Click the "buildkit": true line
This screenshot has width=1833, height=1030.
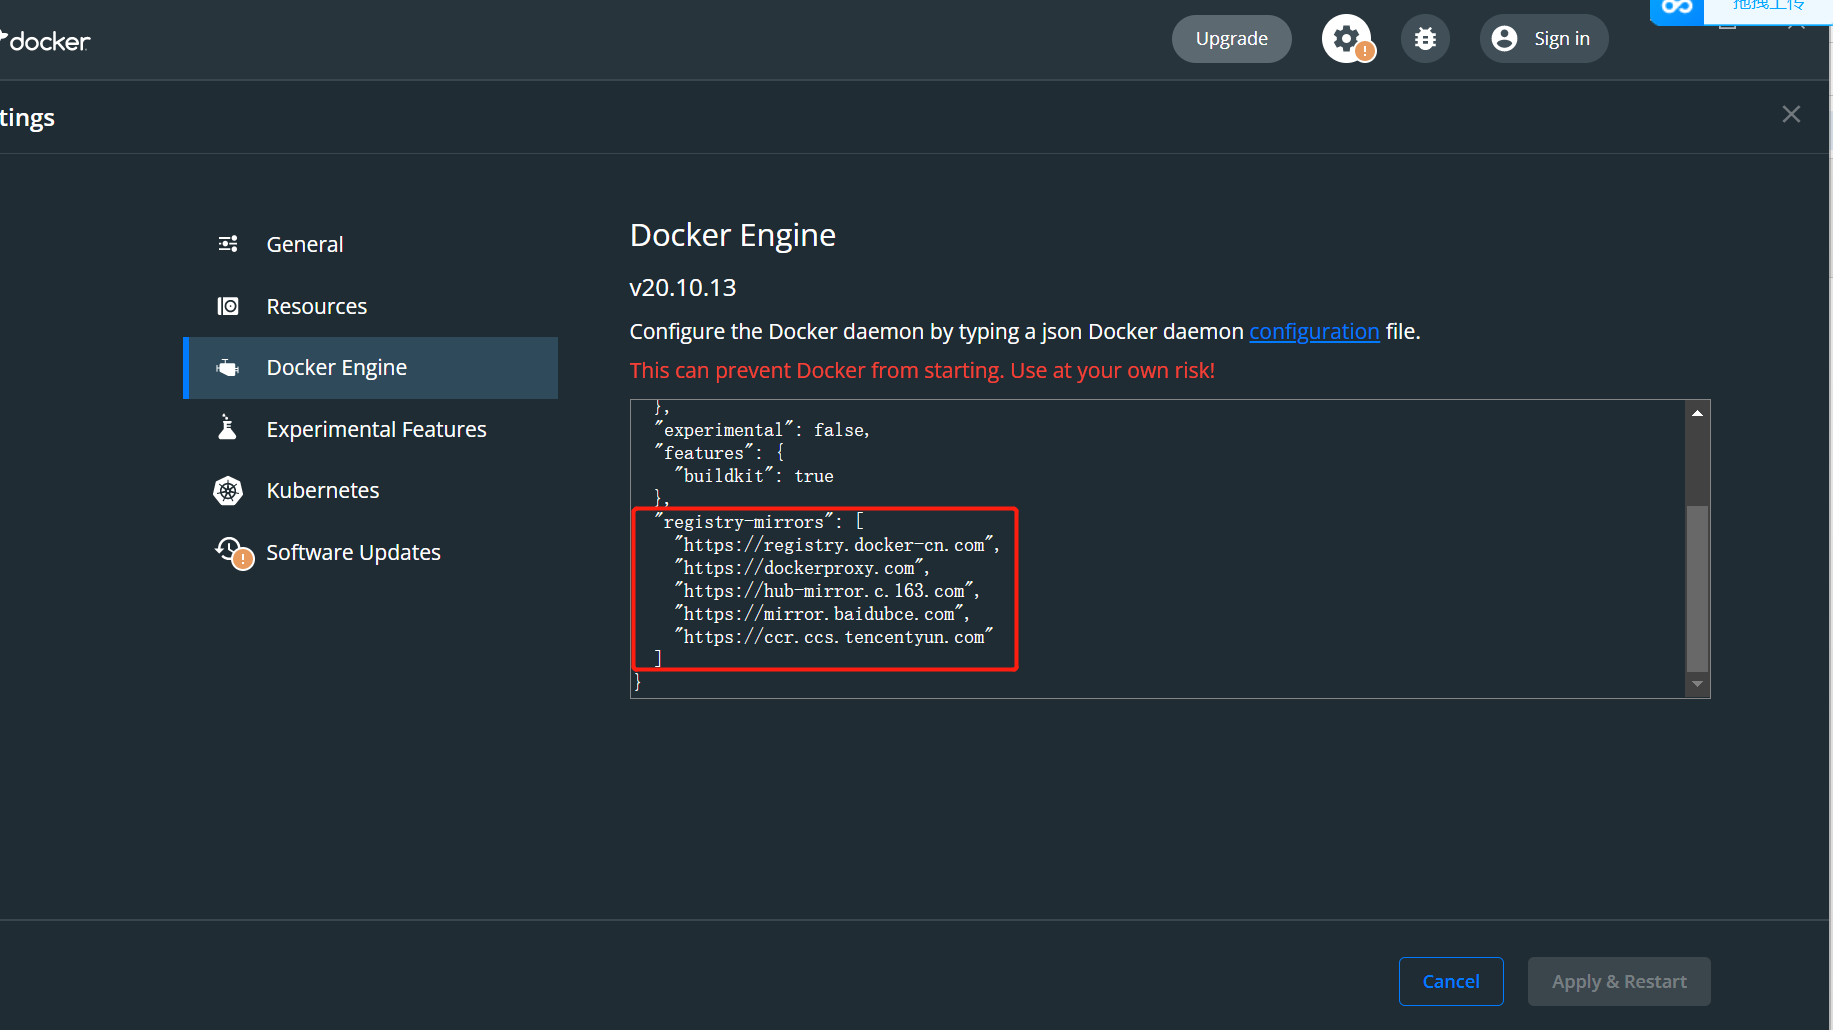tap(754, 476)
